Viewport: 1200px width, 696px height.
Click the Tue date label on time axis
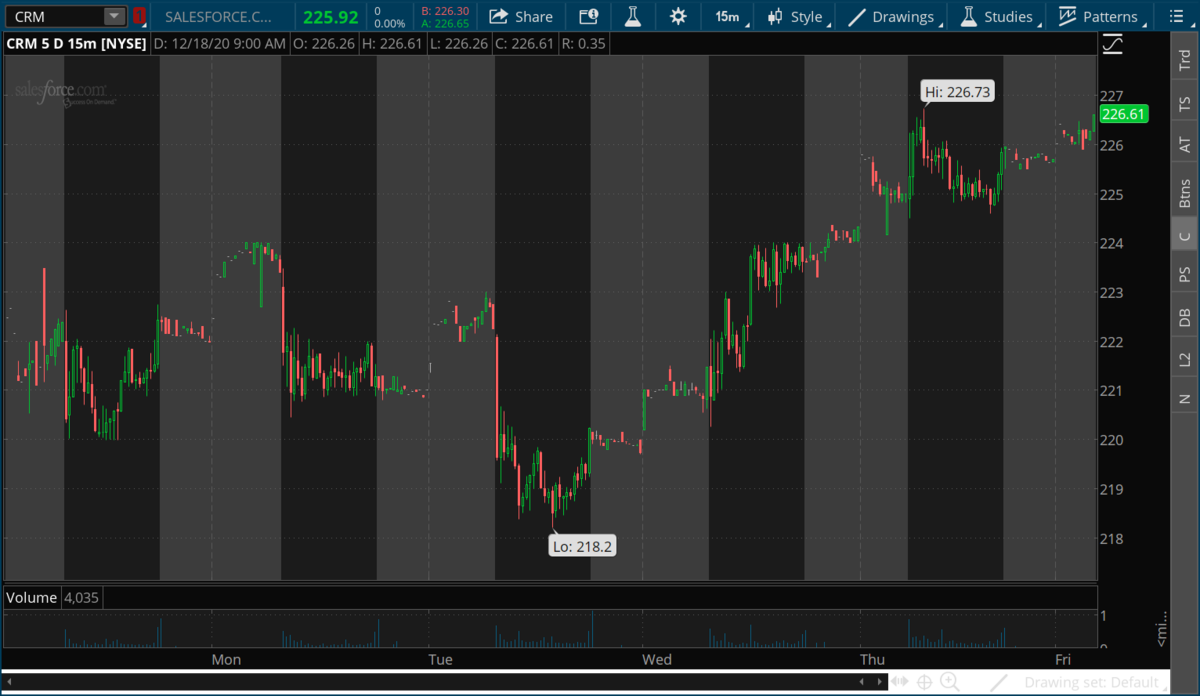click(x=440, y=659)
